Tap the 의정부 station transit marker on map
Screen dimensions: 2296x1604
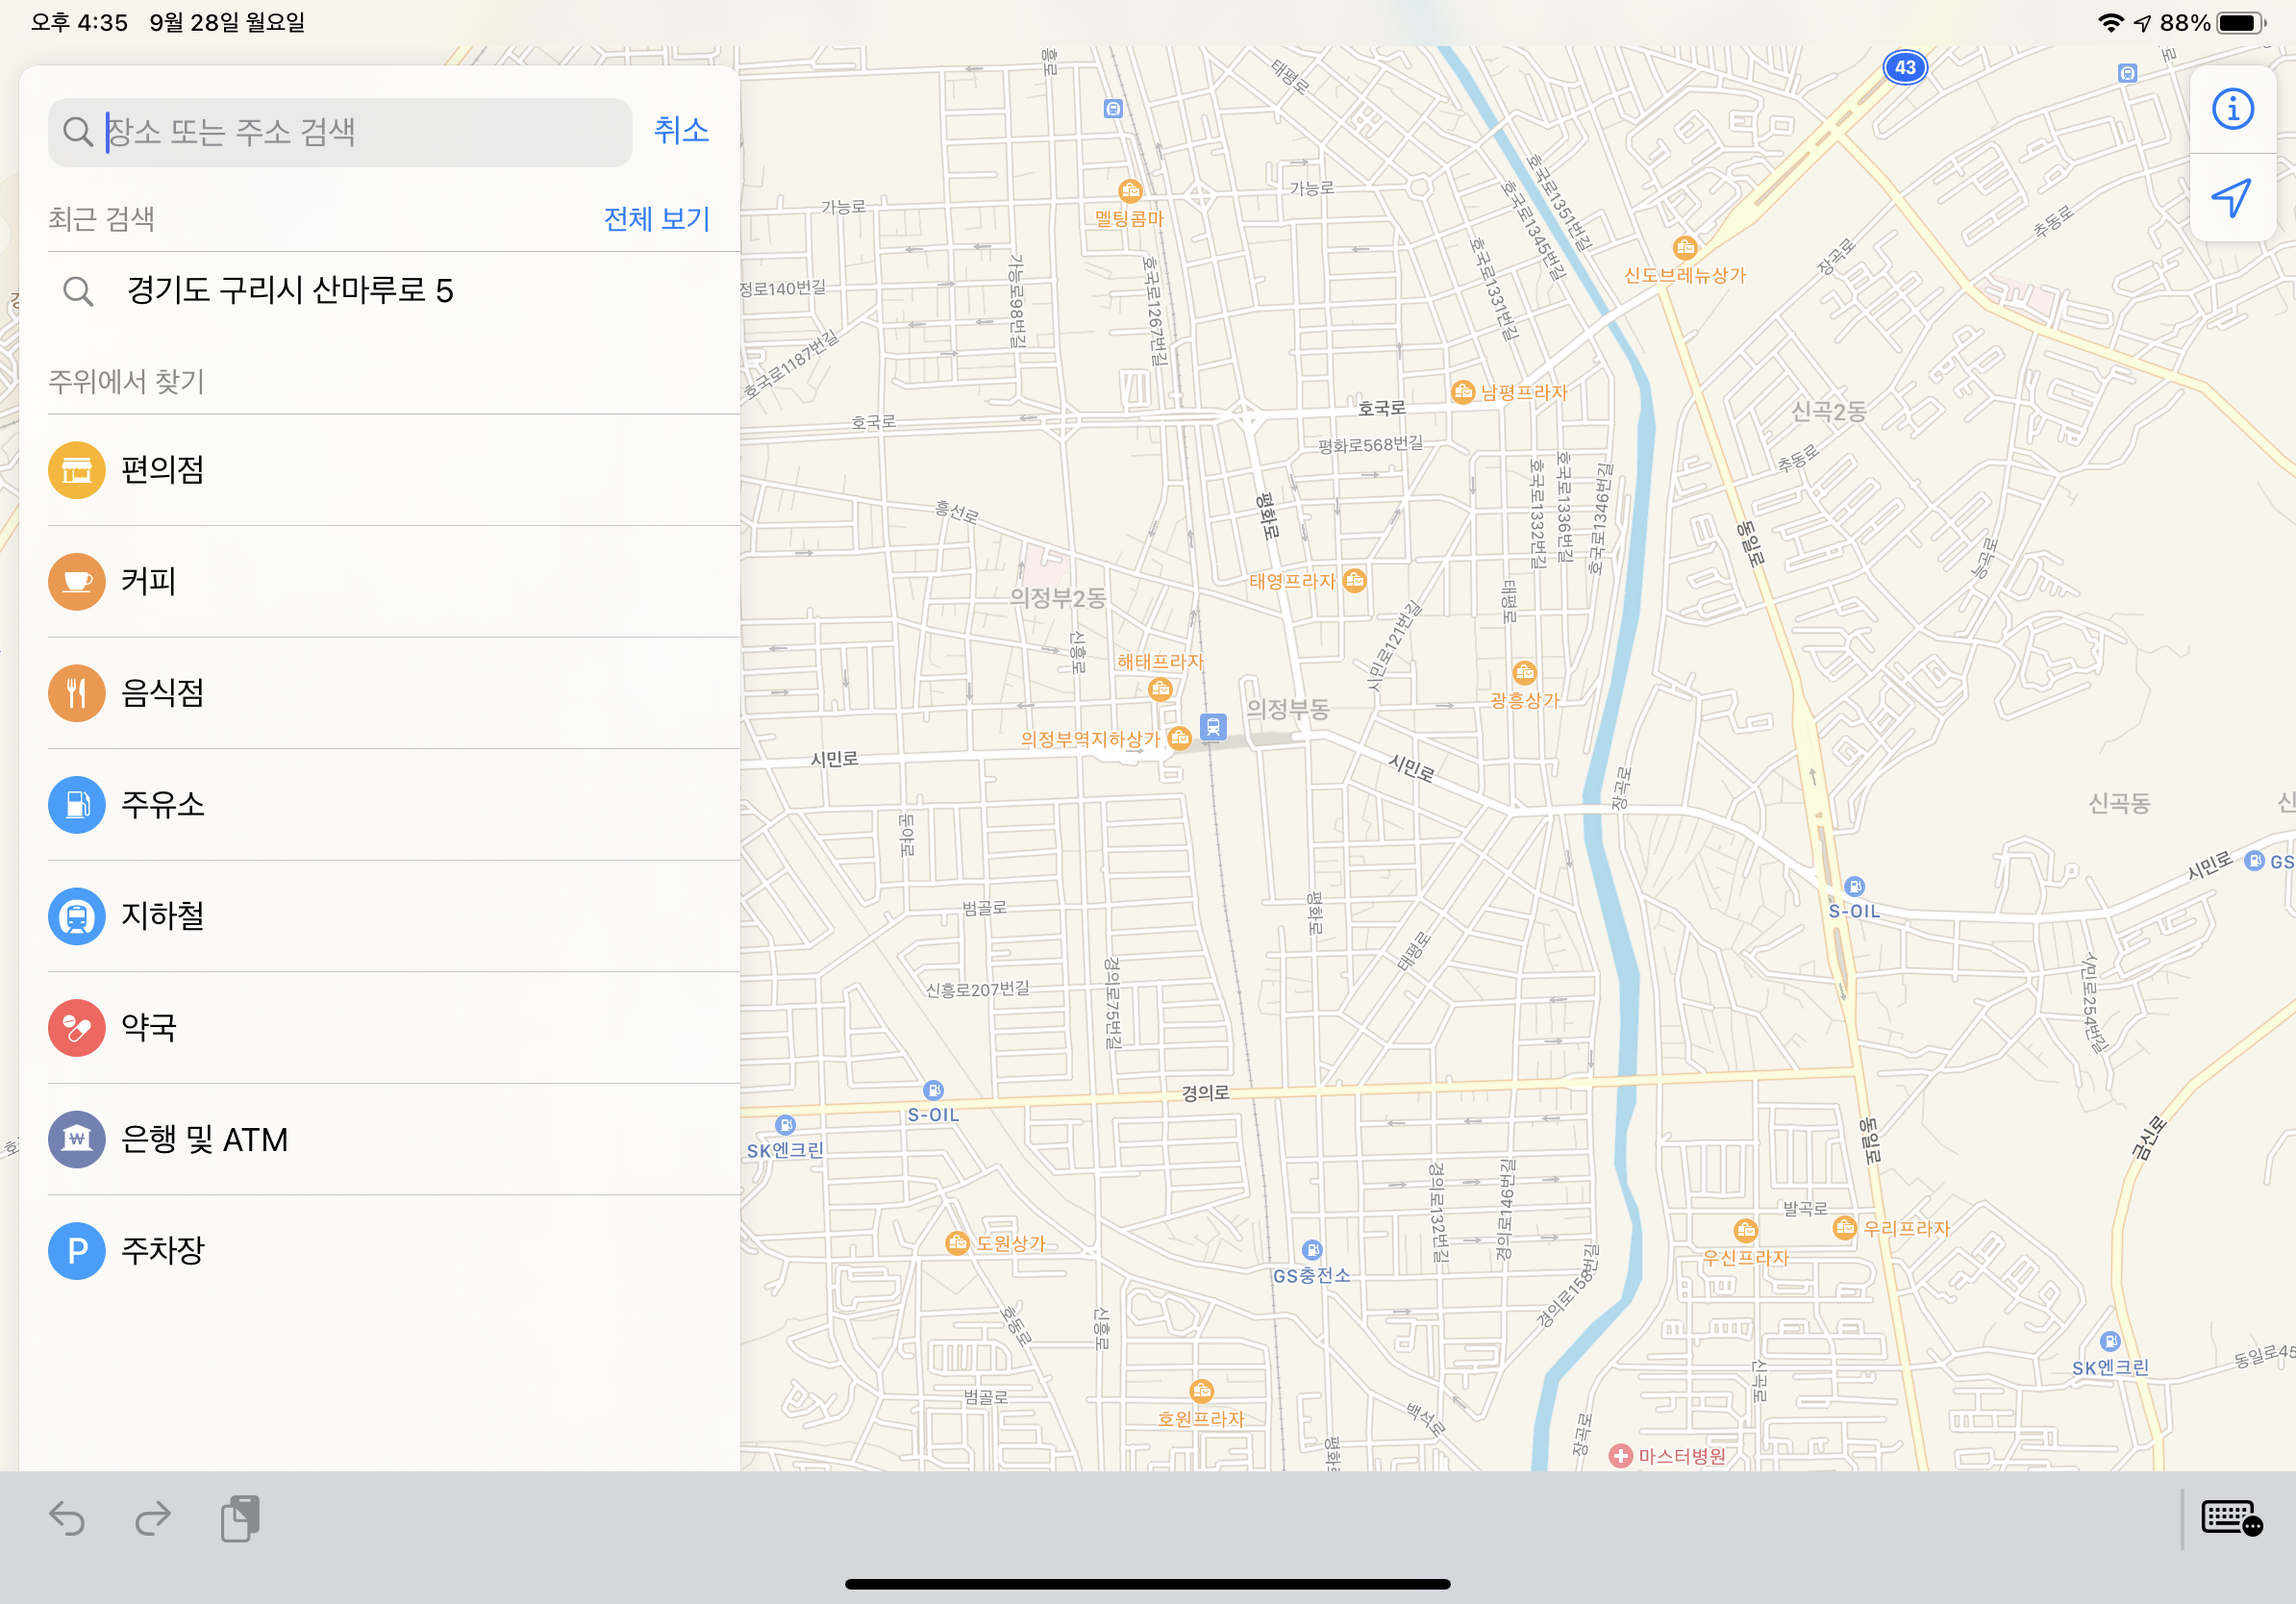click(x=1213, y=727)
